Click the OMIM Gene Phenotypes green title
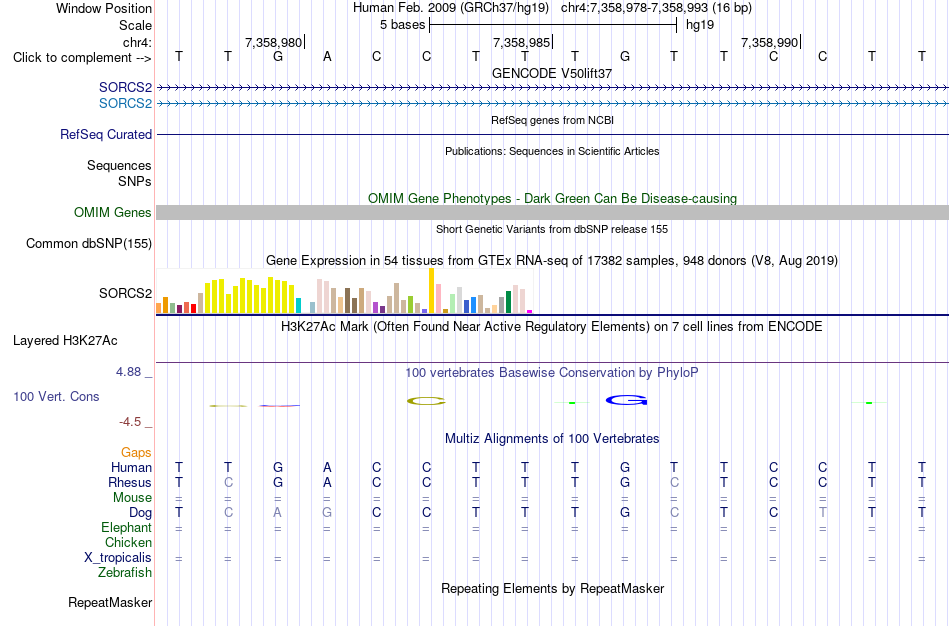The width and height of the screenshot is (950, 626). pyautogui.click(x=553, y=198)
